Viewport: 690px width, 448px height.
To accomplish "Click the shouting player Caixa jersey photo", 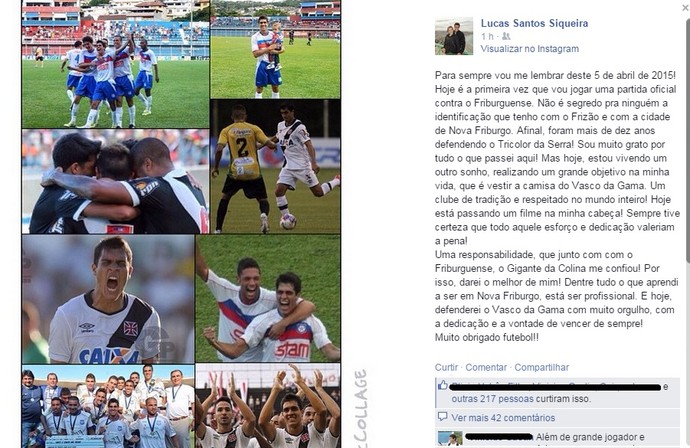I will pos(108,299).
